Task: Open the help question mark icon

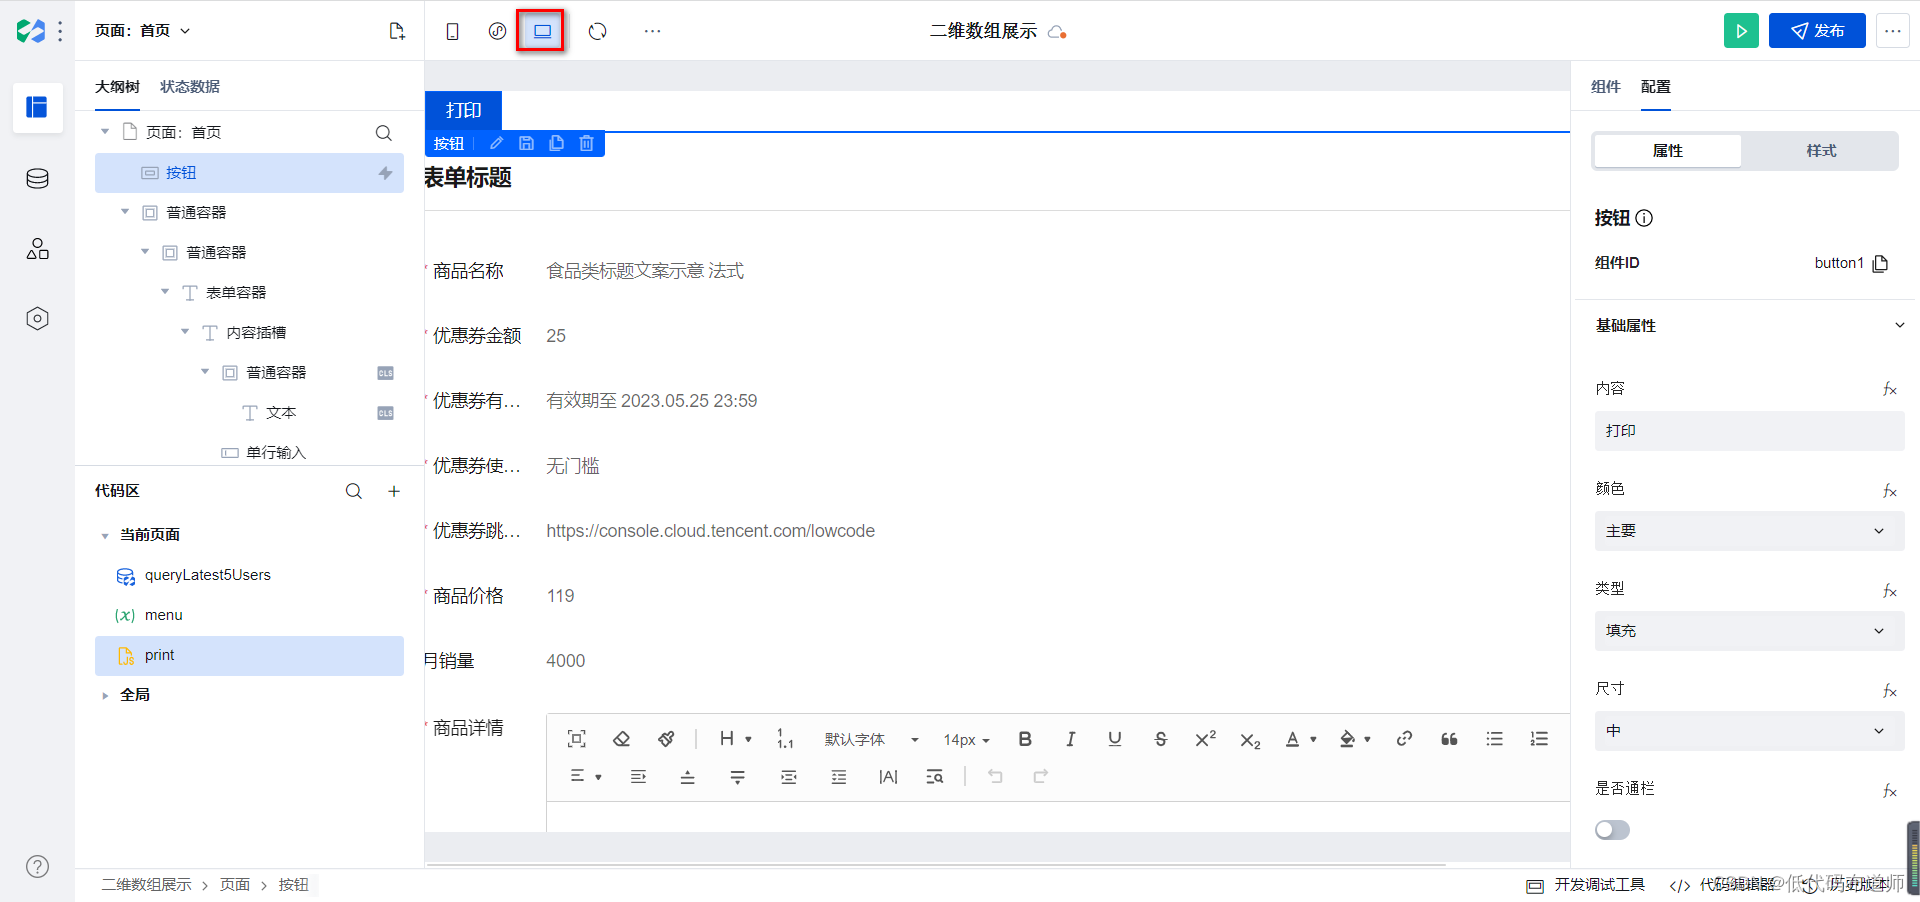Action: [x=37, y=866]
